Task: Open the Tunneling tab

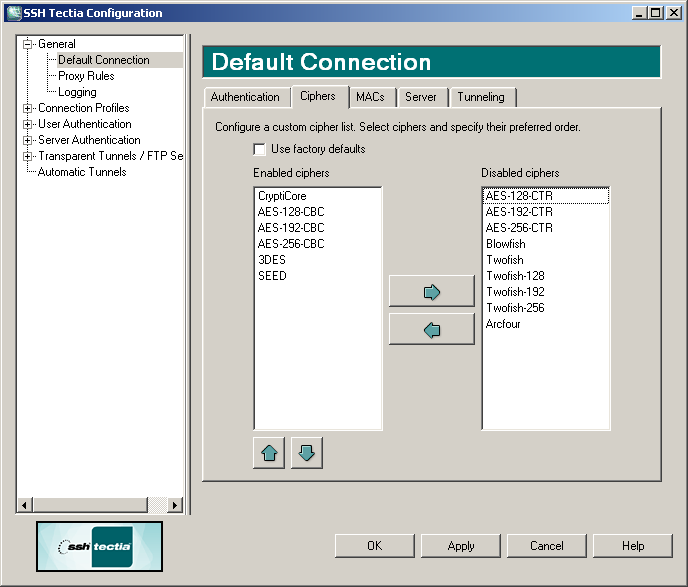Action: [x=481, y=97]
